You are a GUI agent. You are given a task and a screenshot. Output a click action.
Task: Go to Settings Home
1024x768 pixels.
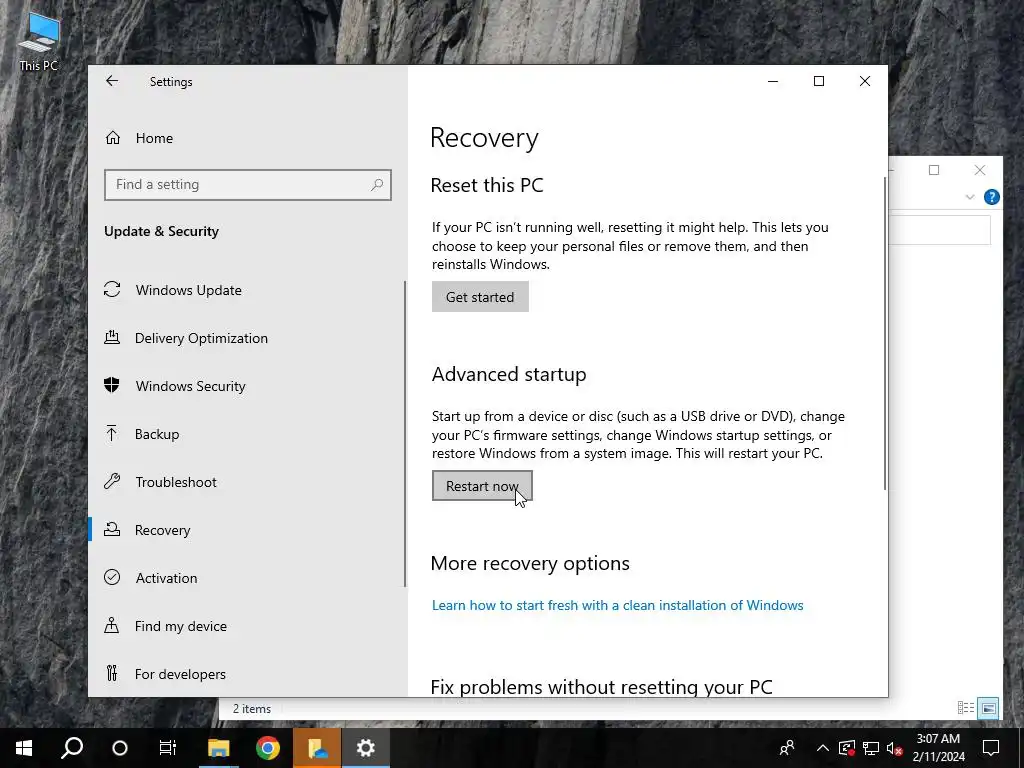tap(154, 138)
